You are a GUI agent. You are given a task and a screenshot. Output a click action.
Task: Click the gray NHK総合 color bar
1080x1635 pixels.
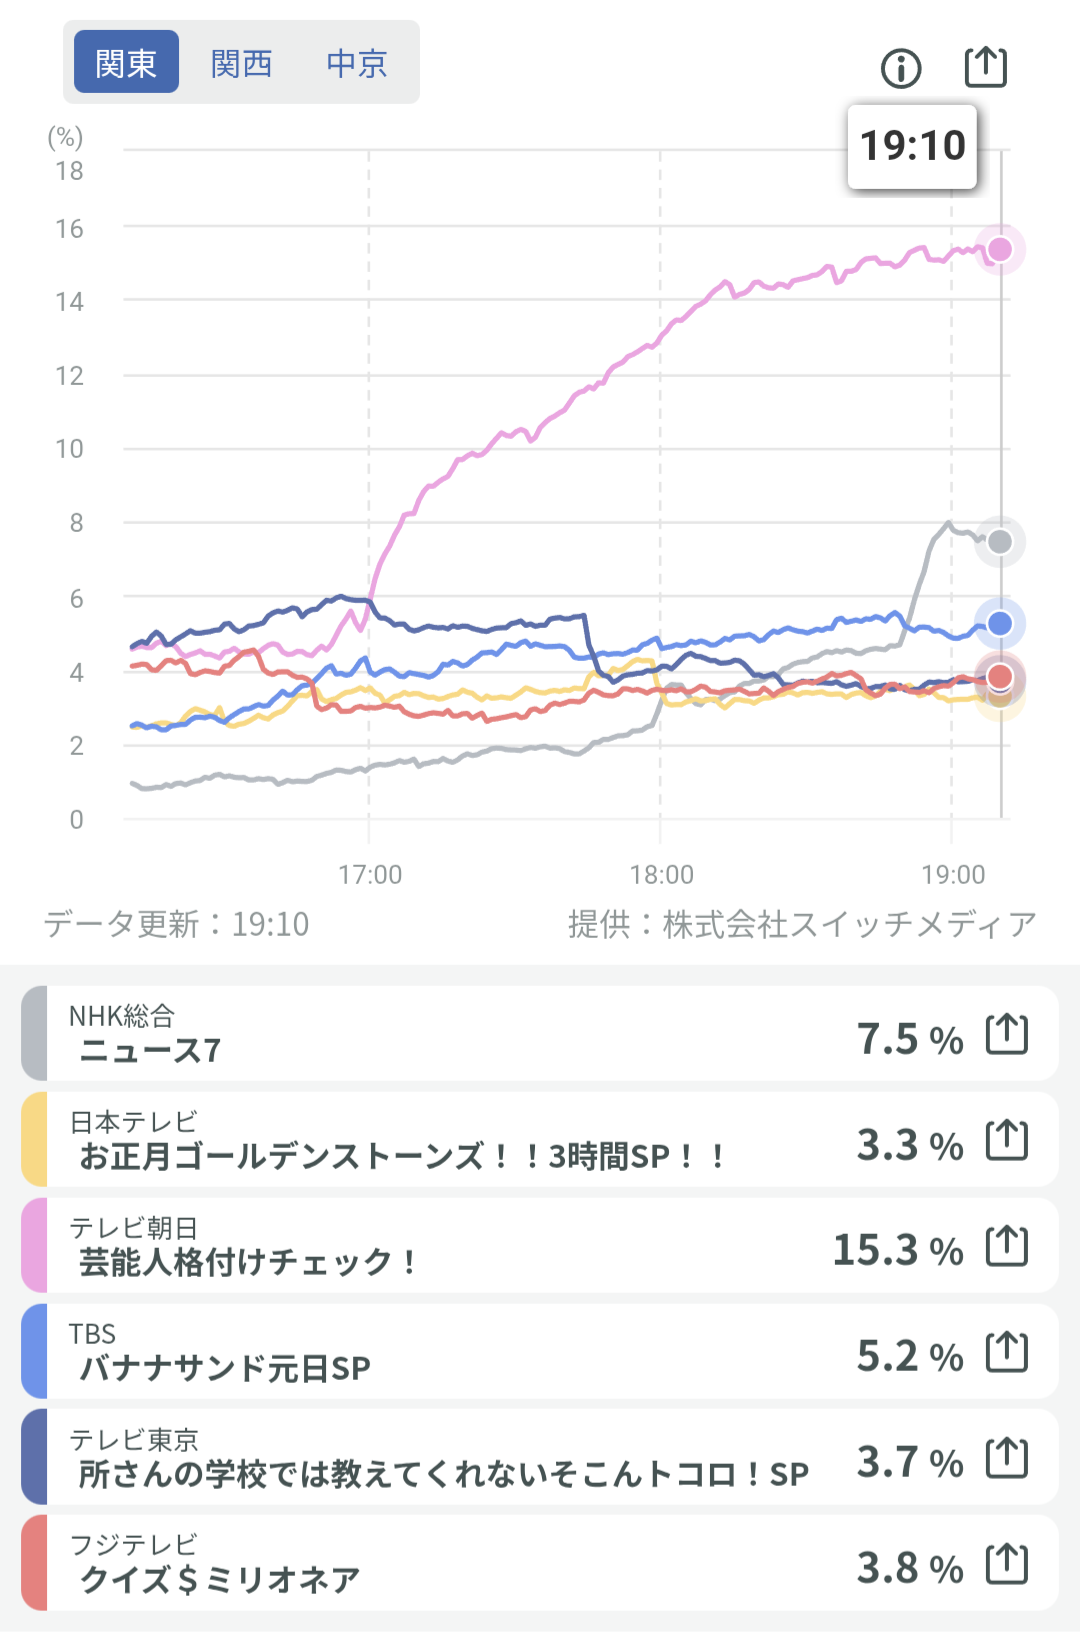pos(34,1034)
